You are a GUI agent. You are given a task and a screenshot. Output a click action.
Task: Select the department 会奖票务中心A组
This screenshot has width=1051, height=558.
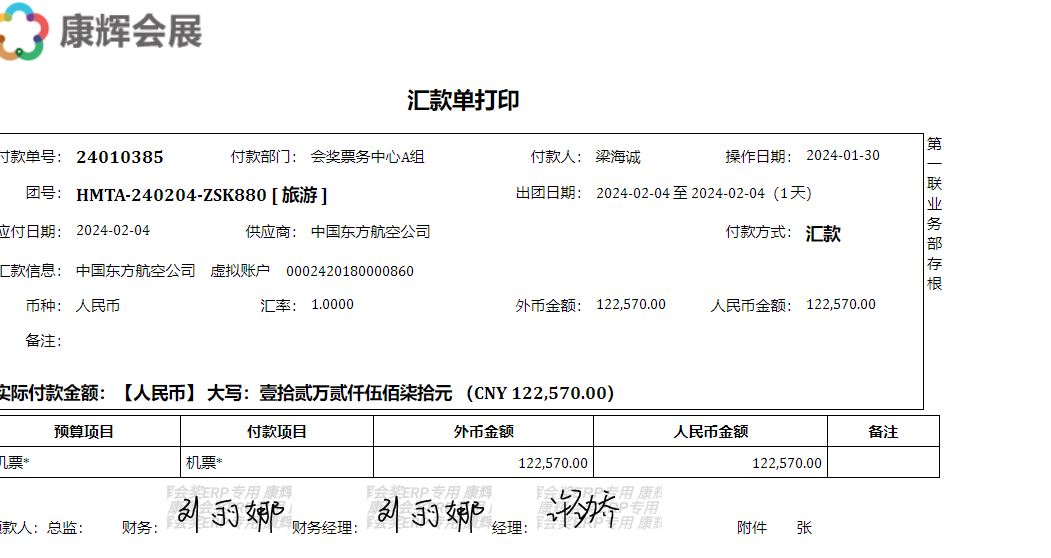click(367, 157)
